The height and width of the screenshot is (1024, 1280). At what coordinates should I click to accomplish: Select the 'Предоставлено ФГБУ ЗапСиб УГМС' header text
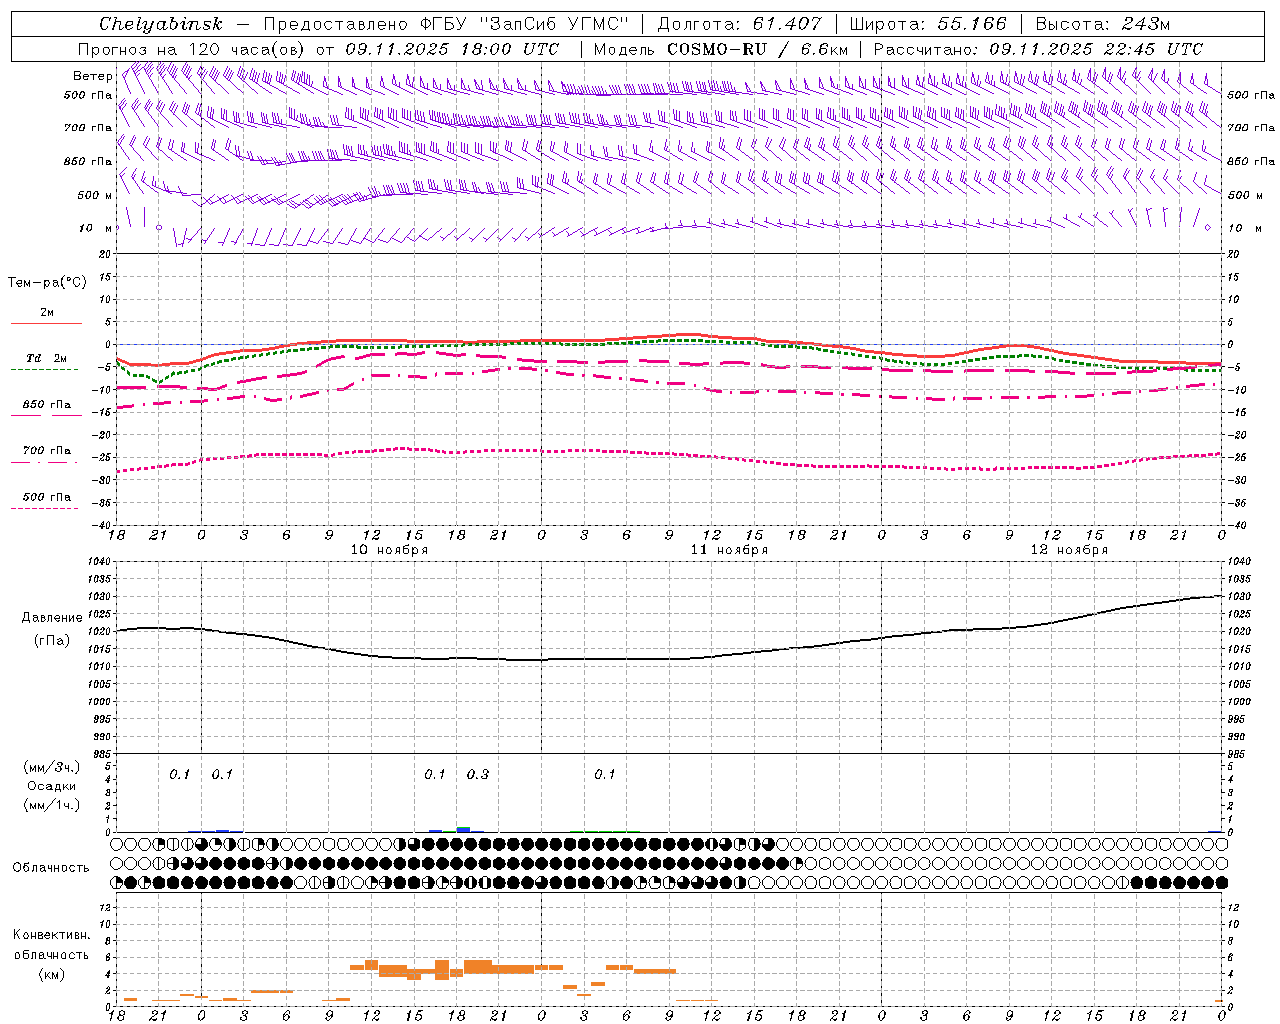tap(446, 24)
